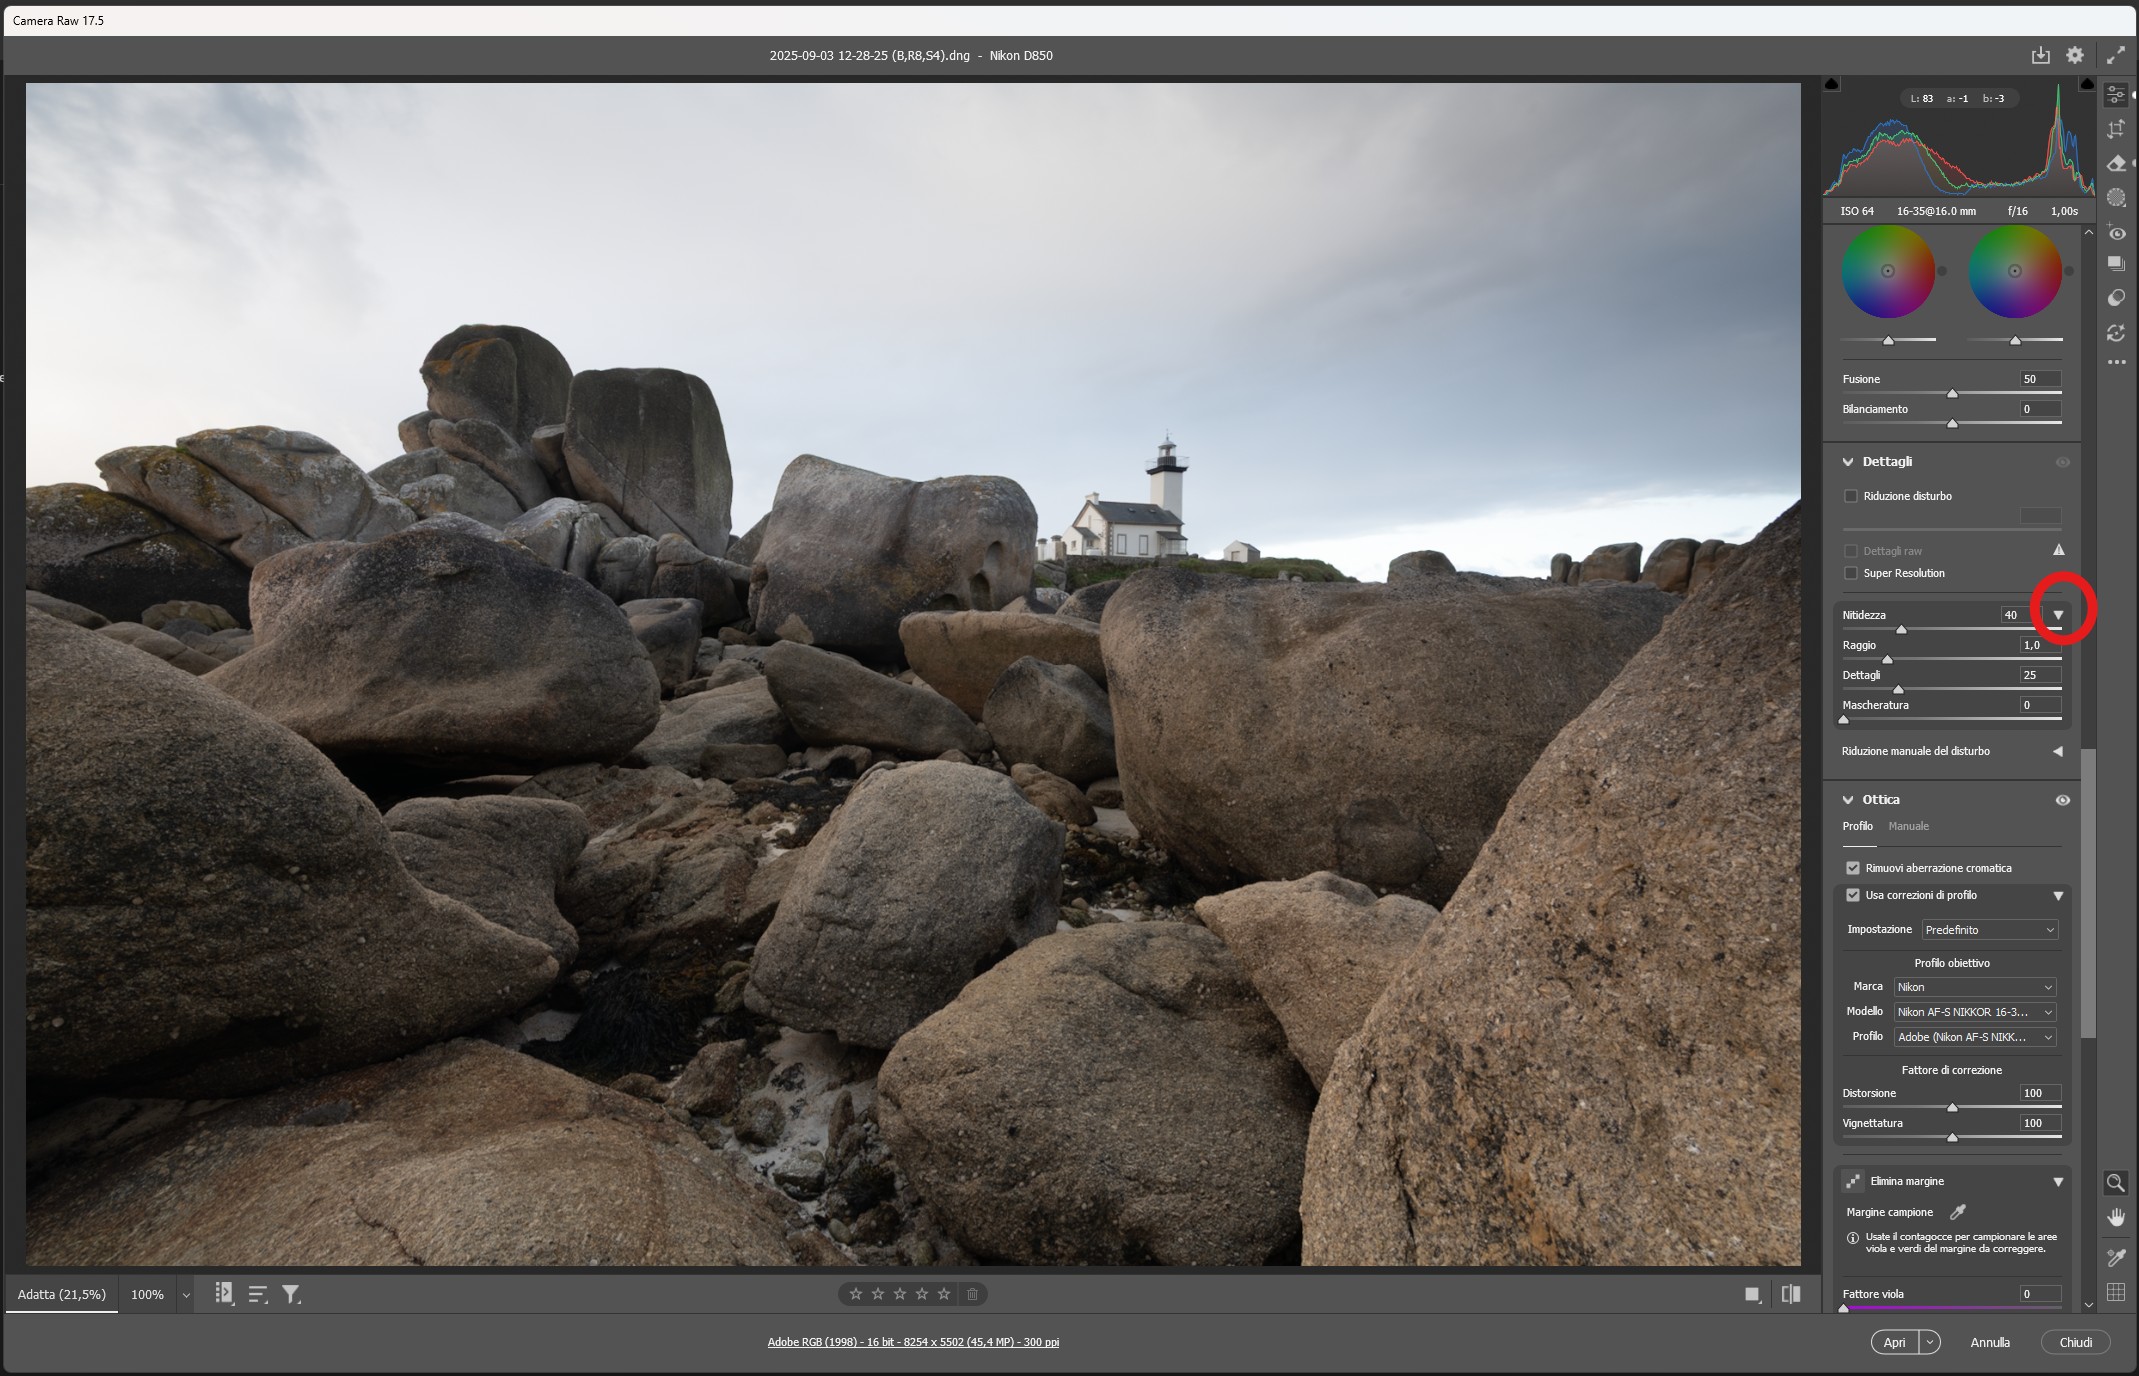This screenshot has height=1376, width=2139.
Task: Select the Profilo tab in Ottica
Action: [1857, 826]
